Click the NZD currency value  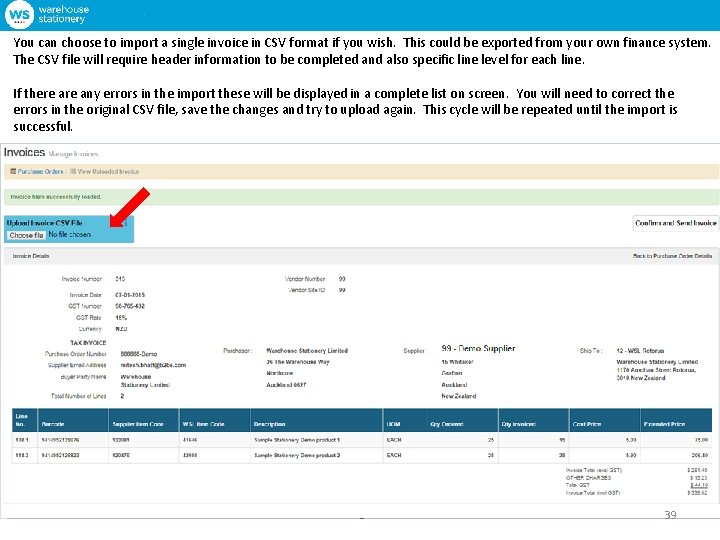pyautogui.click(x=121, y=329)
